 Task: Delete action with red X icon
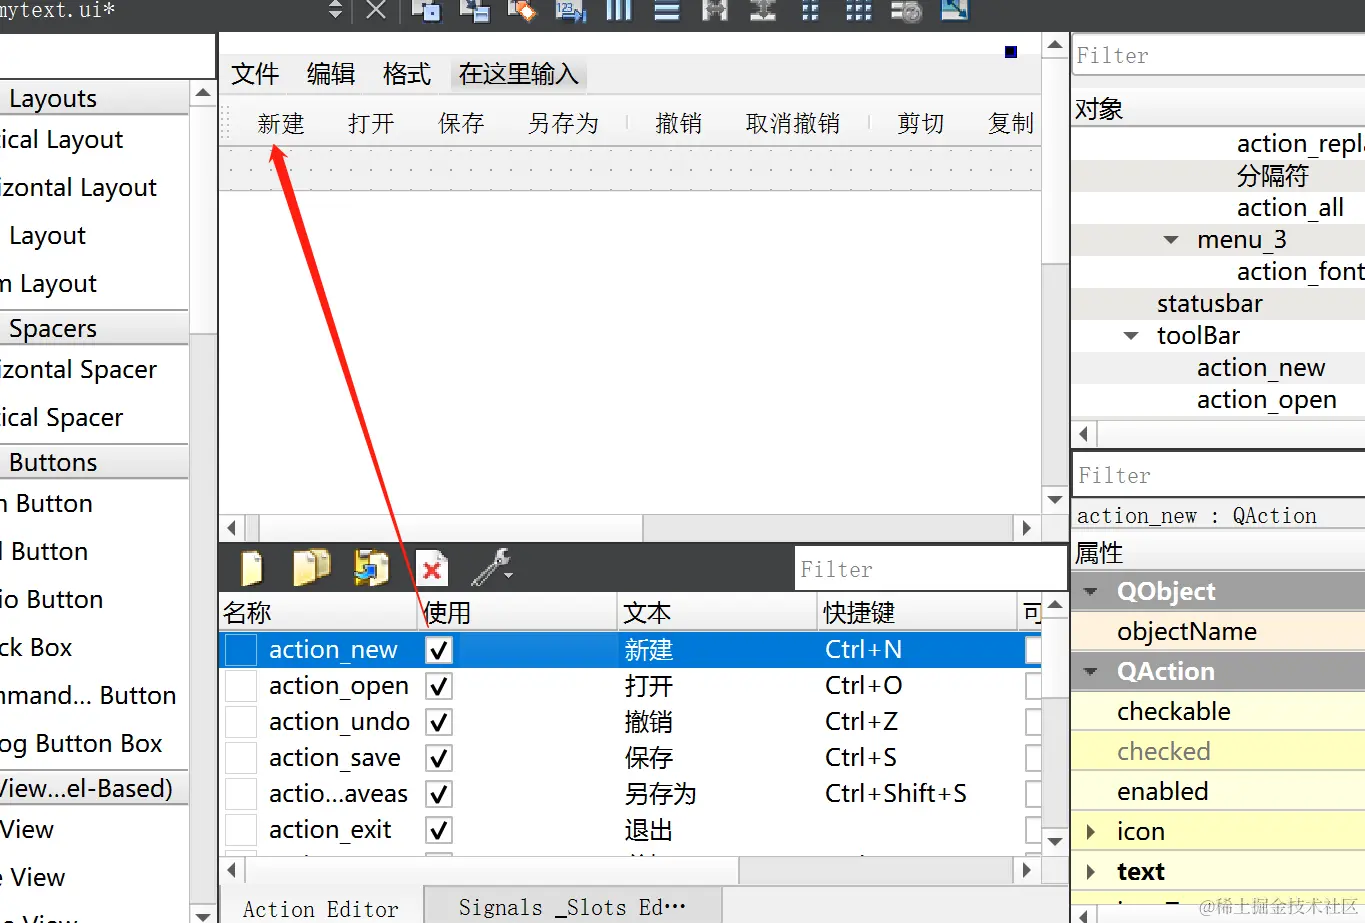pyautogui.click(x=431, y=568)
